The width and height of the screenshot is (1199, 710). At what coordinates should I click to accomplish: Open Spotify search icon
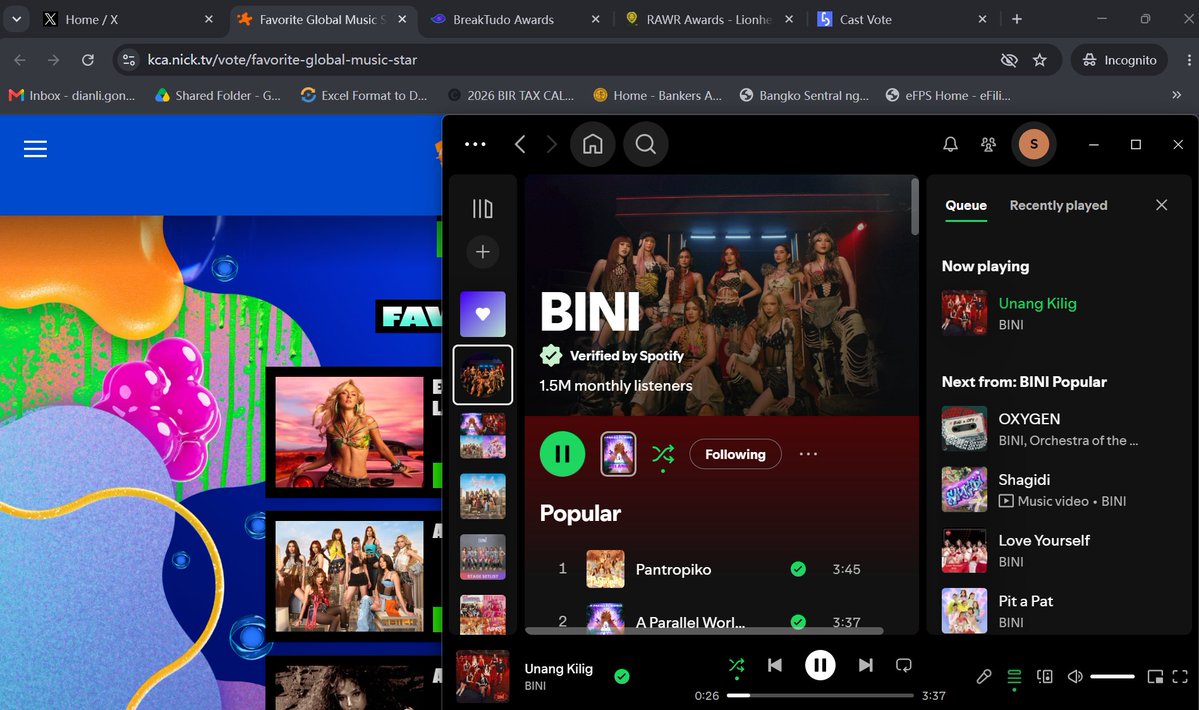[x=645, y=144]
